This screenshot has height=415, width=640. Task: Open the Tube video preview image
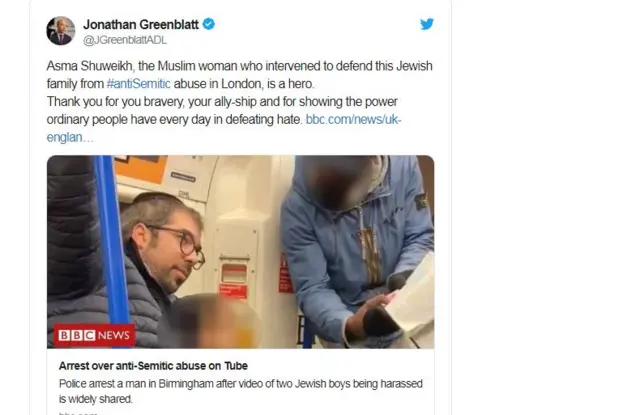coord(240,252)
